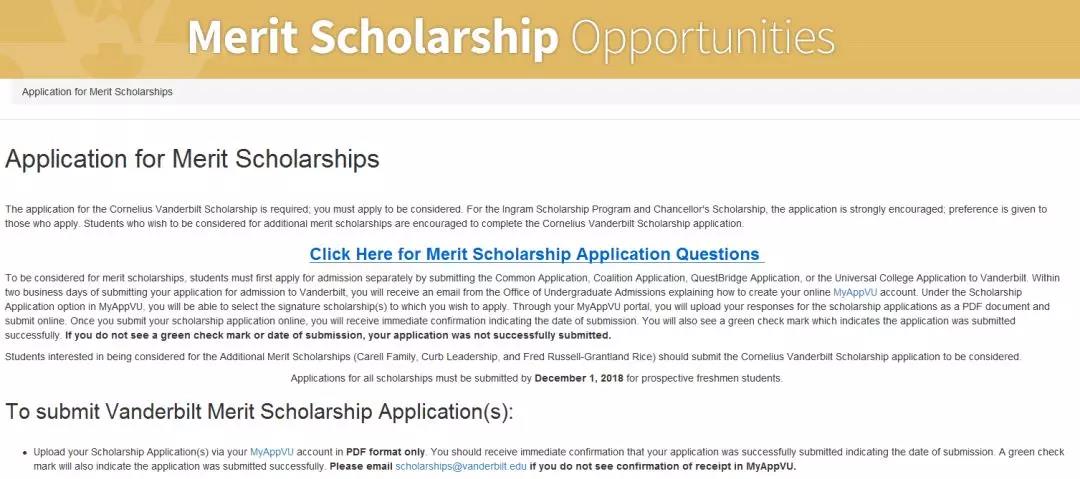Image resolution: width=1080 pixels, height=479 pixels.
Task: Click the large 'Application for Merit Scholarships' heading
Action: pyautogui.click(x=192, y=159)
